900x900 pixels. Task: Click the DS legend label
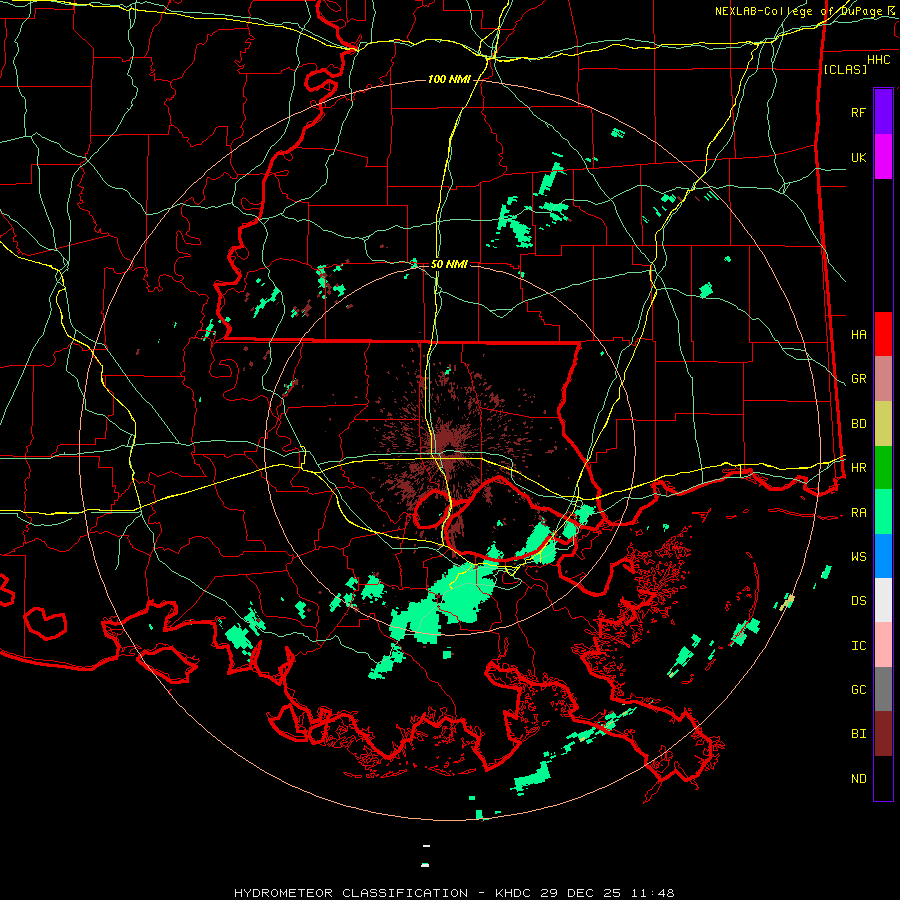[859, 600]
